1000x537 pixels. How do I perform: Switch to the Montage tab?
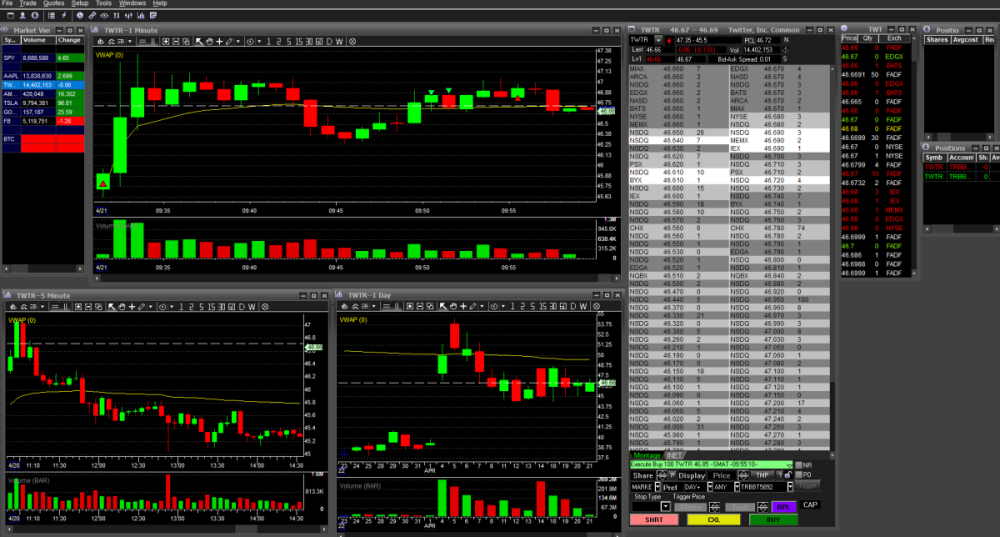click(x=647, y=455)
